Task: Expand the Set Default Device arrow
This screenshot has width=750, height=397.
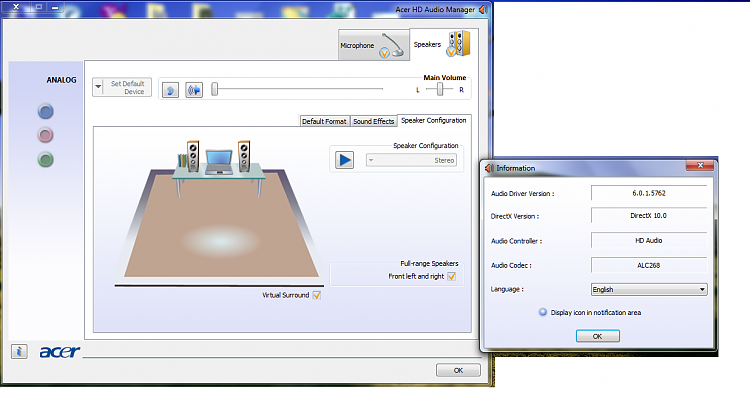Action: point(98,87)
